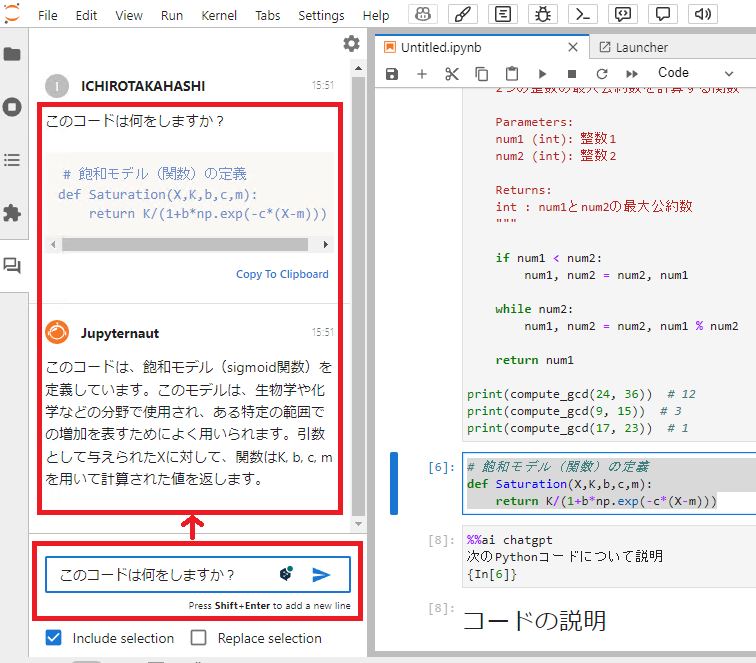Close the Untitled.ipynb tab
Viewport: 756px width, 663px height.
pyautogui.click(x=573, y=47)
